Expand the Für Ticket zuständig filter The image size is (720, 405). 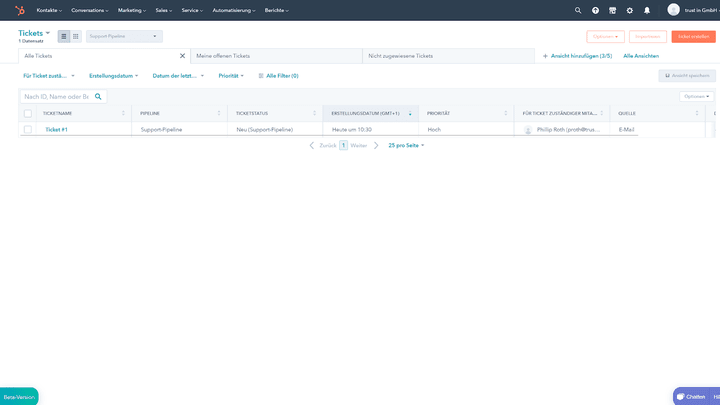coord(49,76)
